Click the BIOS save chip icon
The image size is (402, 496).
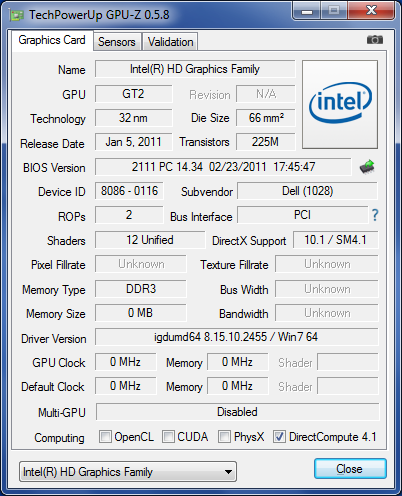pyautogui.click(x=367, y=167)
